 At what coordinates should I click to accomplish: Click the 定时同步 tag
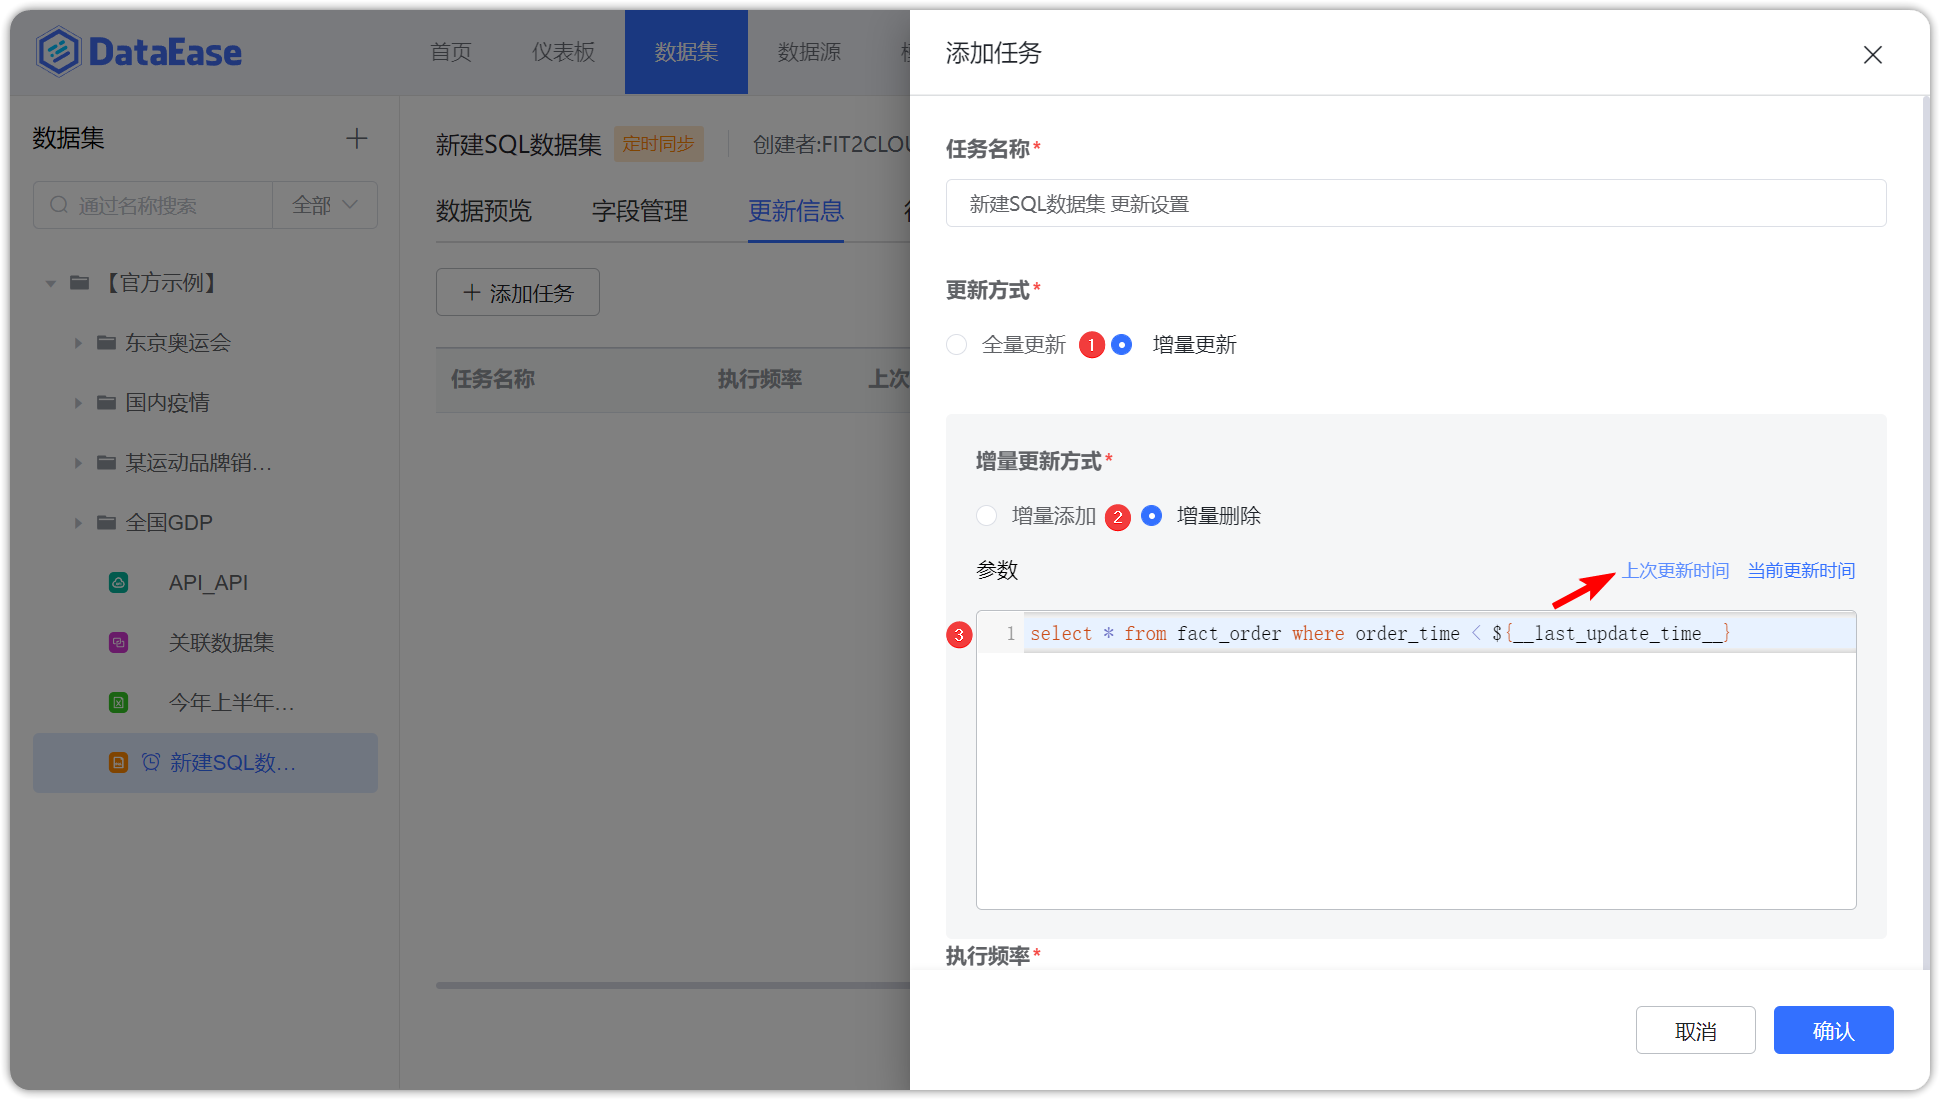658,144
